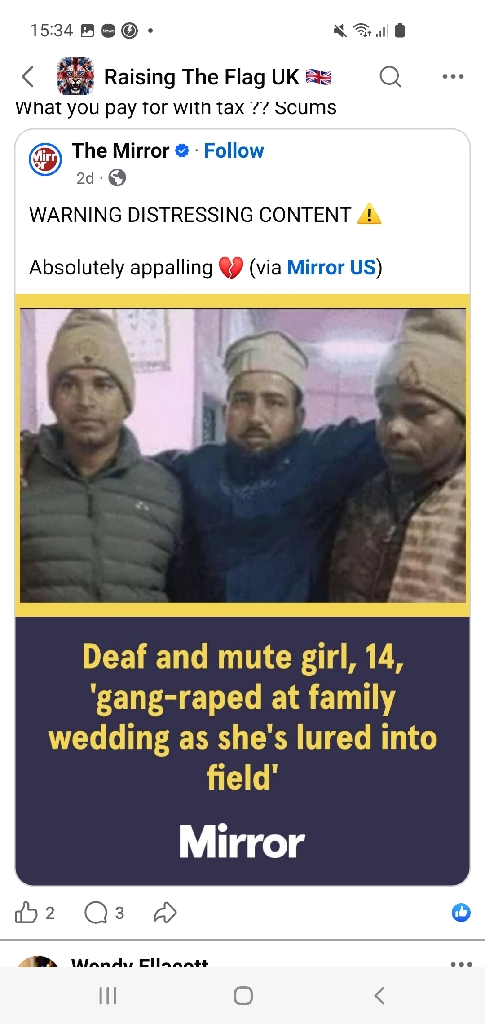This screenshot has width=485, height=1024.
Task: Open the three-dot page options menu
Action: [x=452, y=76]
